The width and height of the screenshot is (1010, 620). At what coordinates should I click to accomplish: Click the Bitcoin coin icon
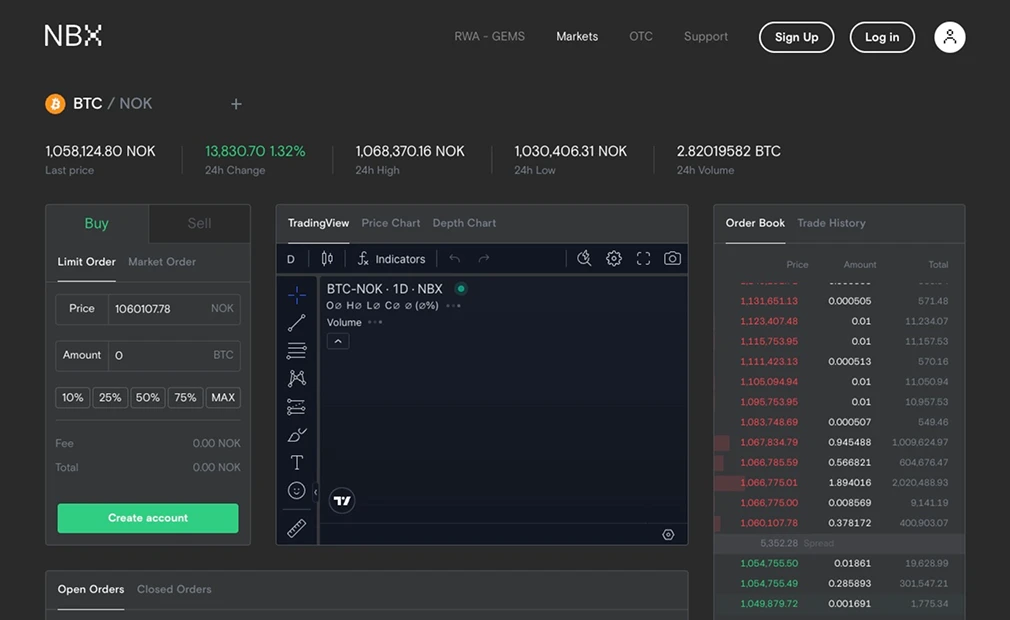click(55, 104)
